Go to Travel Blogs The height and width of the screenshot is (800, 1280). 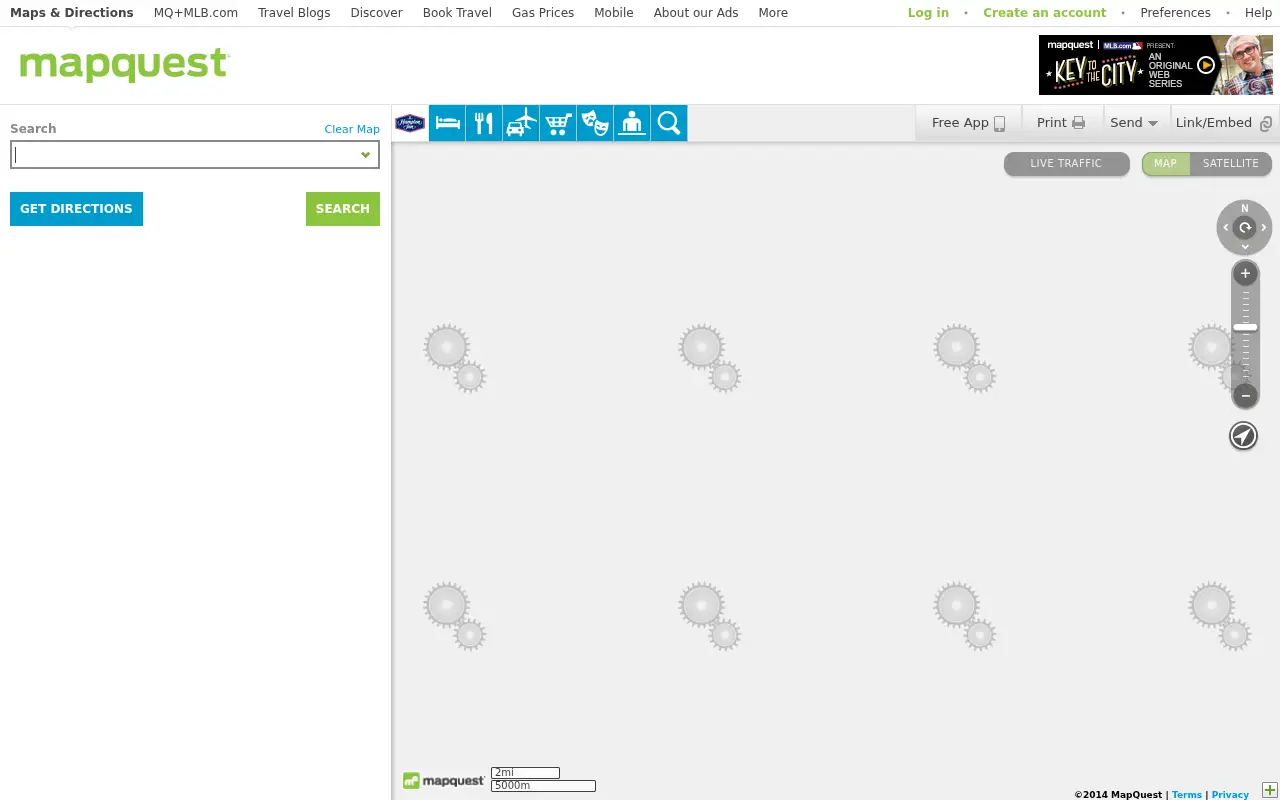(294, 13)
